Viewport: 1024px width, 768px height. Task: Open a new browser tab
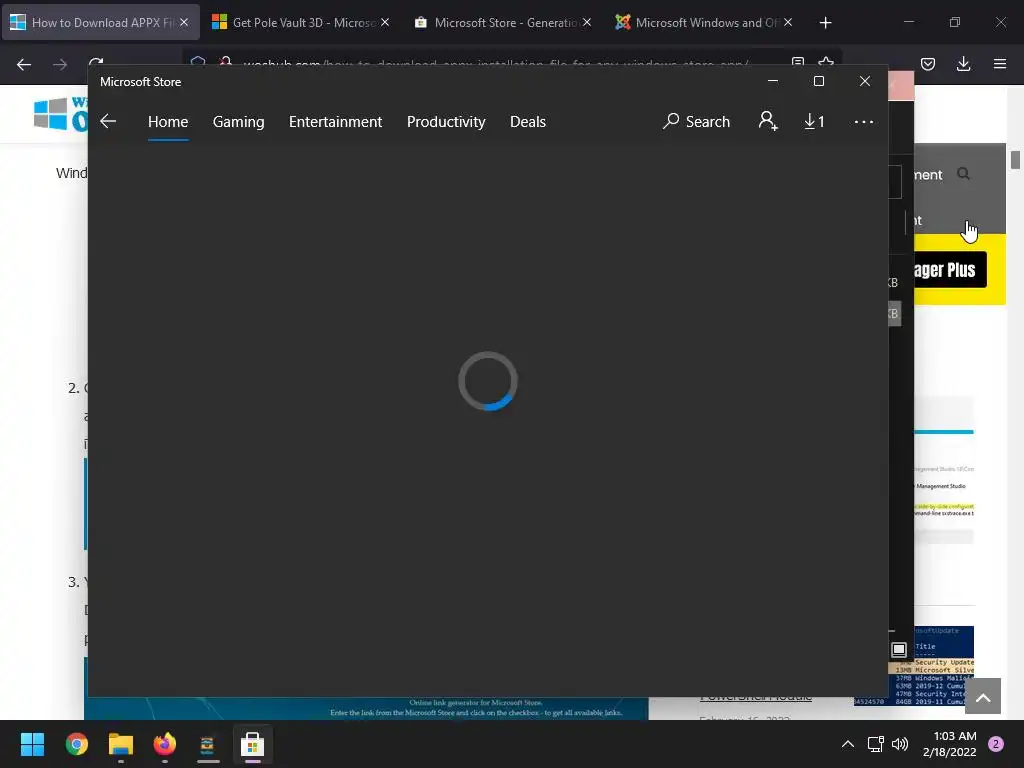click(825, 23)
